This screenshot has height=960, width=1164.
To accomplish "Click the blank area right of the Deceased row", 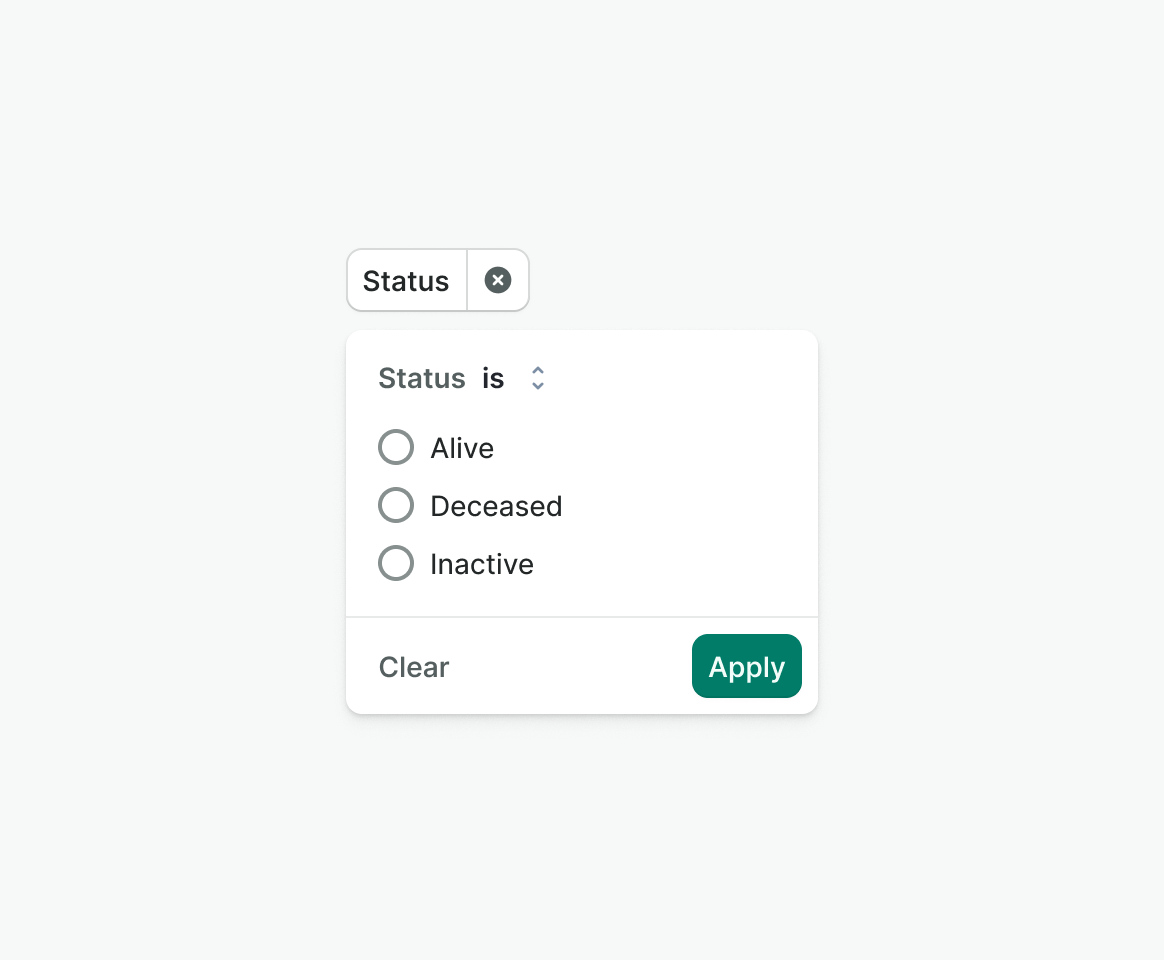I will (x=690, y=506).
